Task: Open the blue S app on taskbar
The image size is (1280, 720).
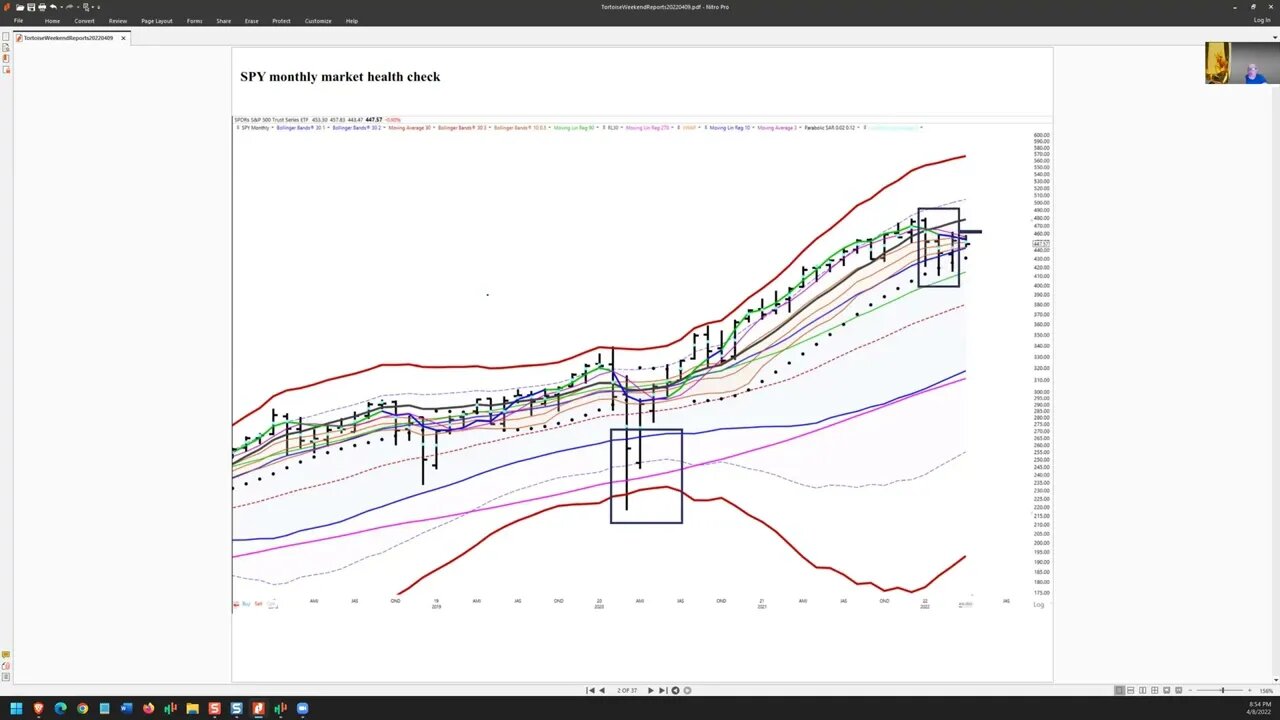Action: point(236,709)
